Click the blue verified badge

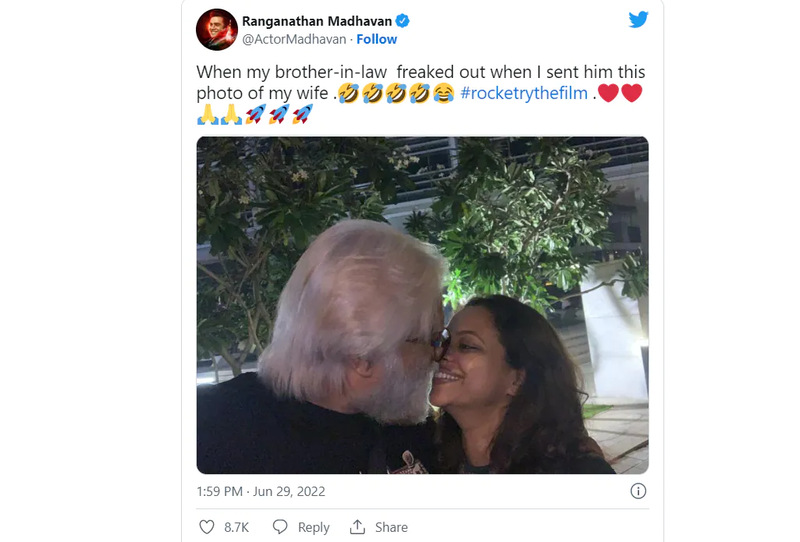point(403,21)
